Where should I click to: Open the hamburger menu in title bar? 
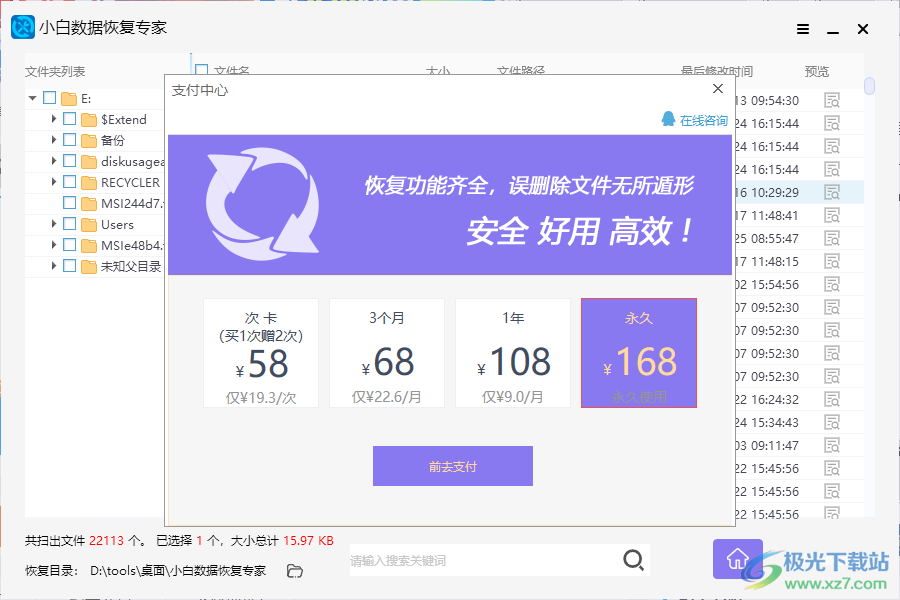tap(802, 29)
